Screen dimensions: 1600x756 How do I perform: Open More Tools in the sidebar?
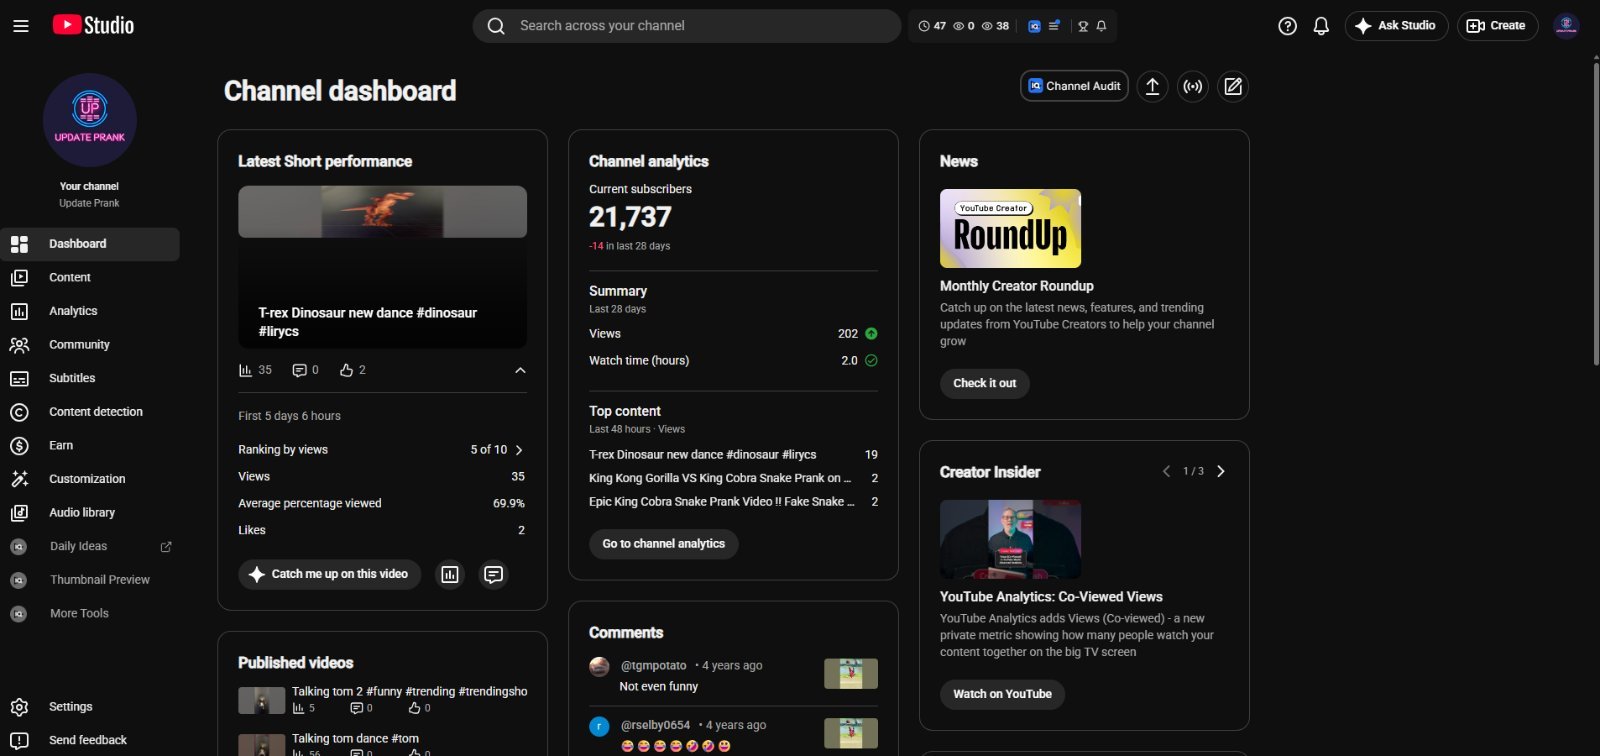pos(90,614)
